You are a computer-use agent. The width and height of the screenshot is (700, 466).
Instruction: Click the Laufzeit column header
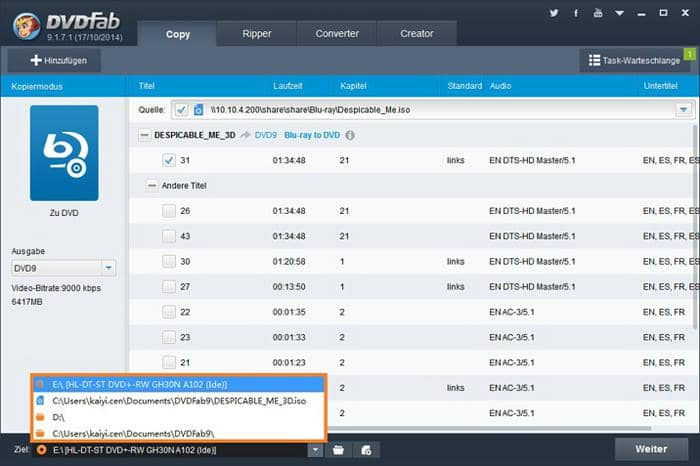pyautogui.click(x=288, y=86)
